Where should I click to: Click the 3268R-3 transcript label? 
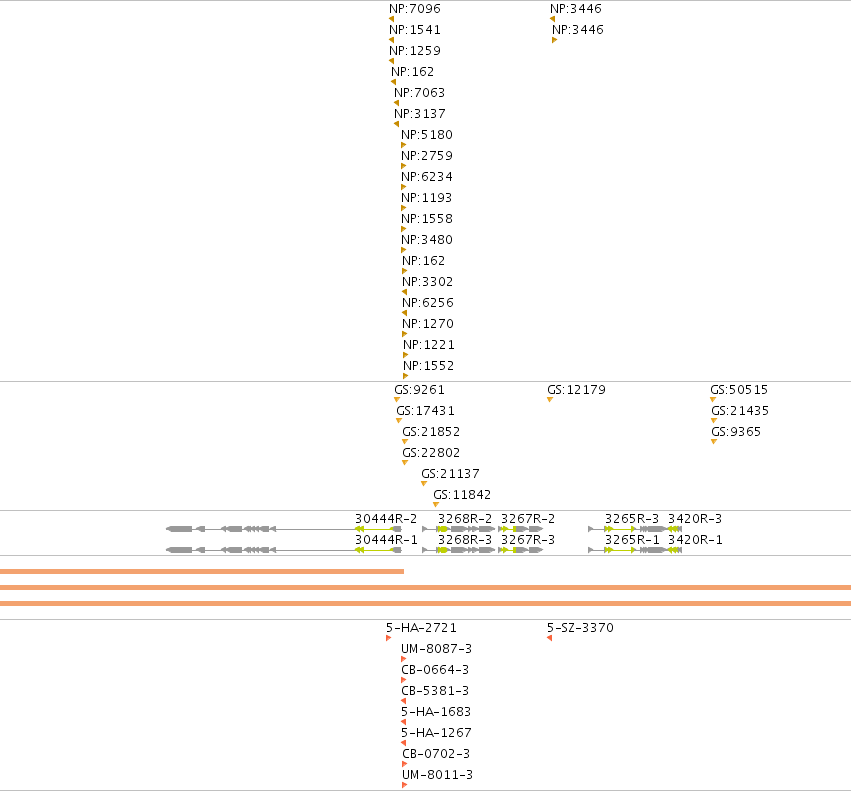pos(465,540)
